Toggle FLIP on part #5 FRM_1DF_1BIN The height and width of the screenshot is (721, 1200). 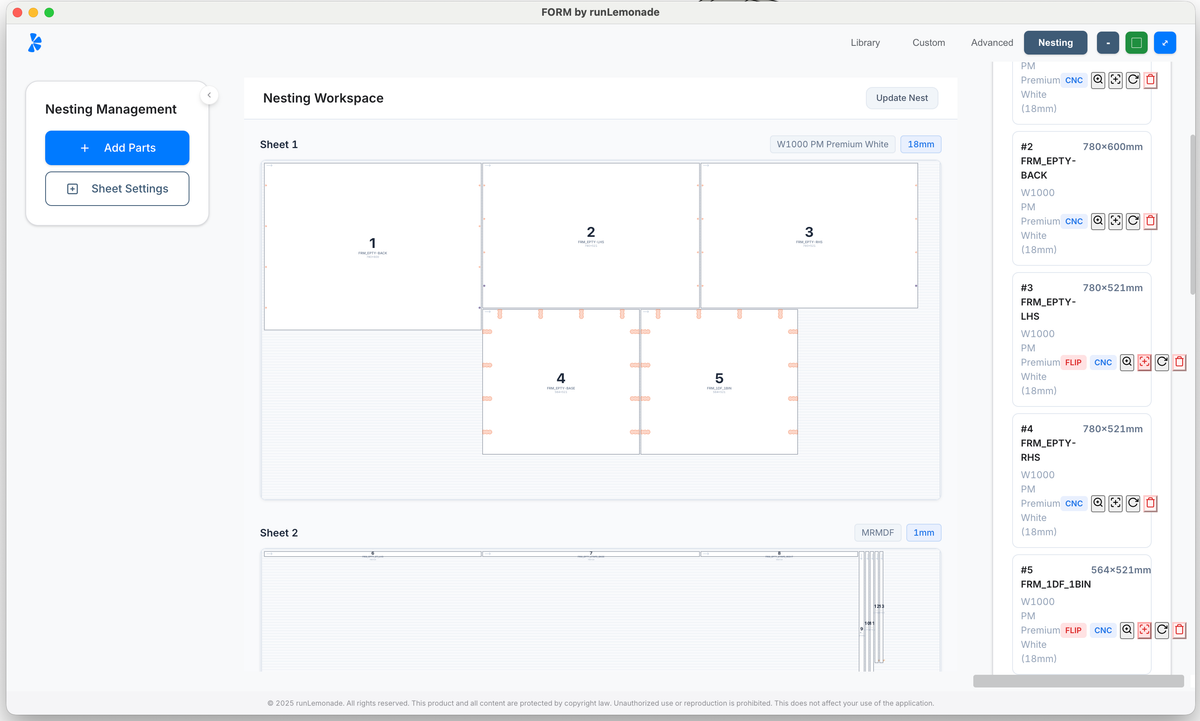pyautogui.click(x=1072, y=630)
